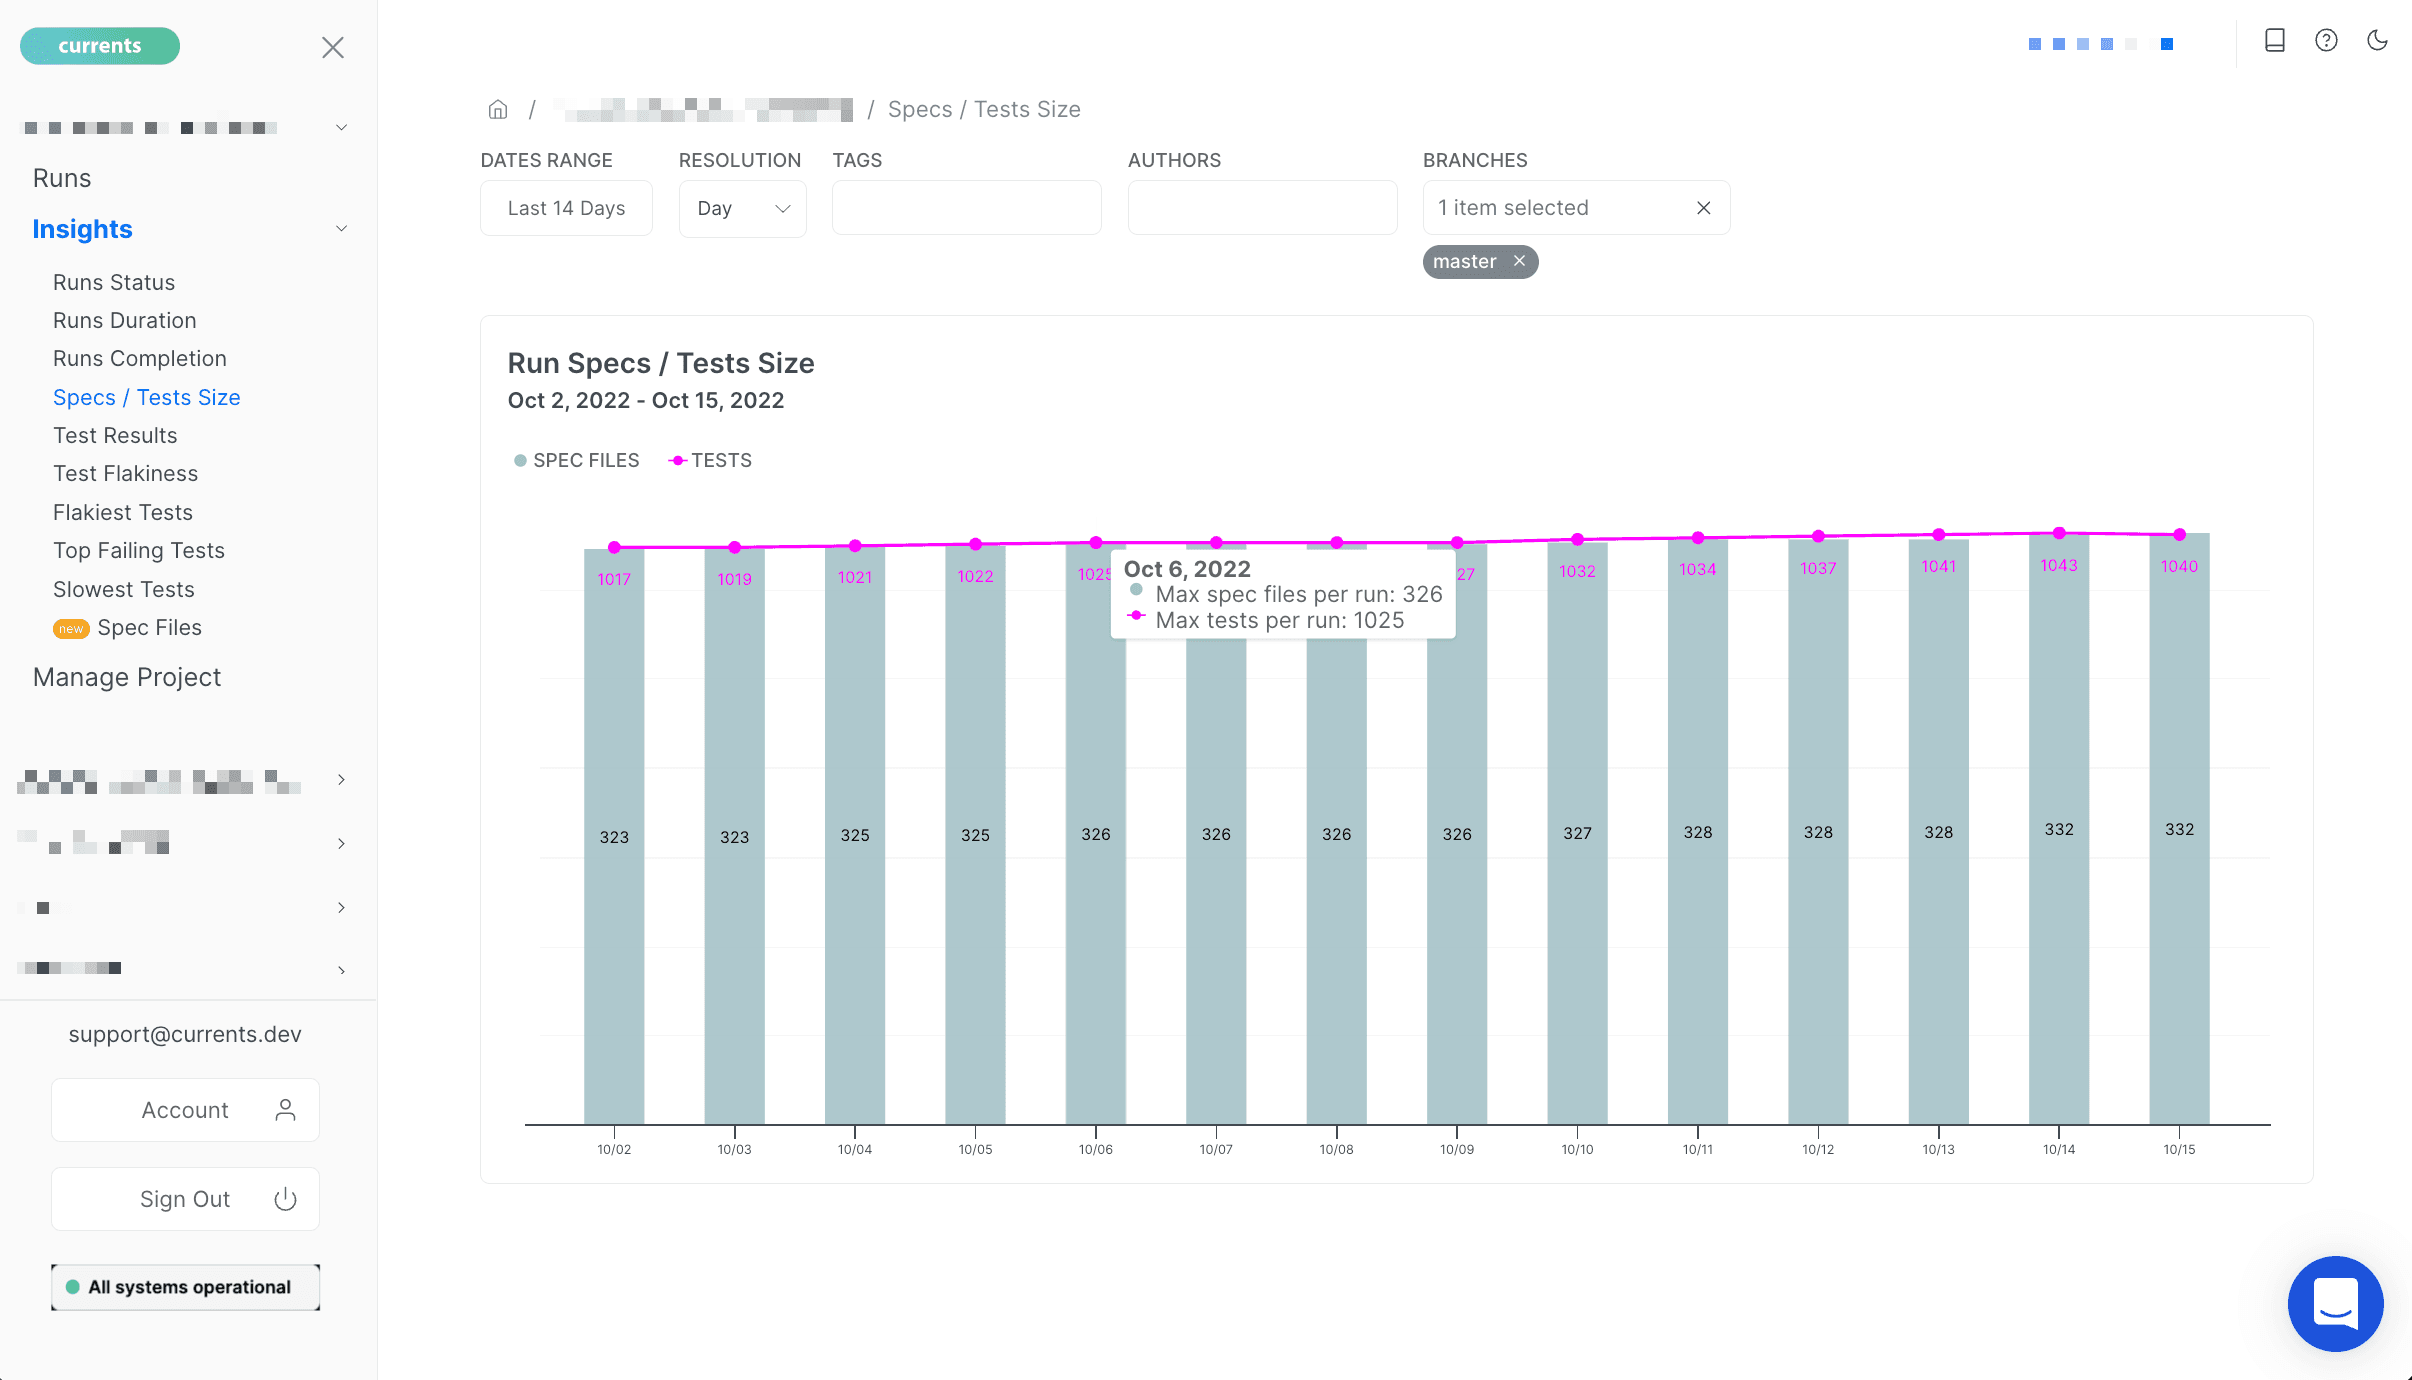This screenshot has width=2412, height=1380.
Task: Close the sidebar with the X icon
Action: (x=333, y=47)
